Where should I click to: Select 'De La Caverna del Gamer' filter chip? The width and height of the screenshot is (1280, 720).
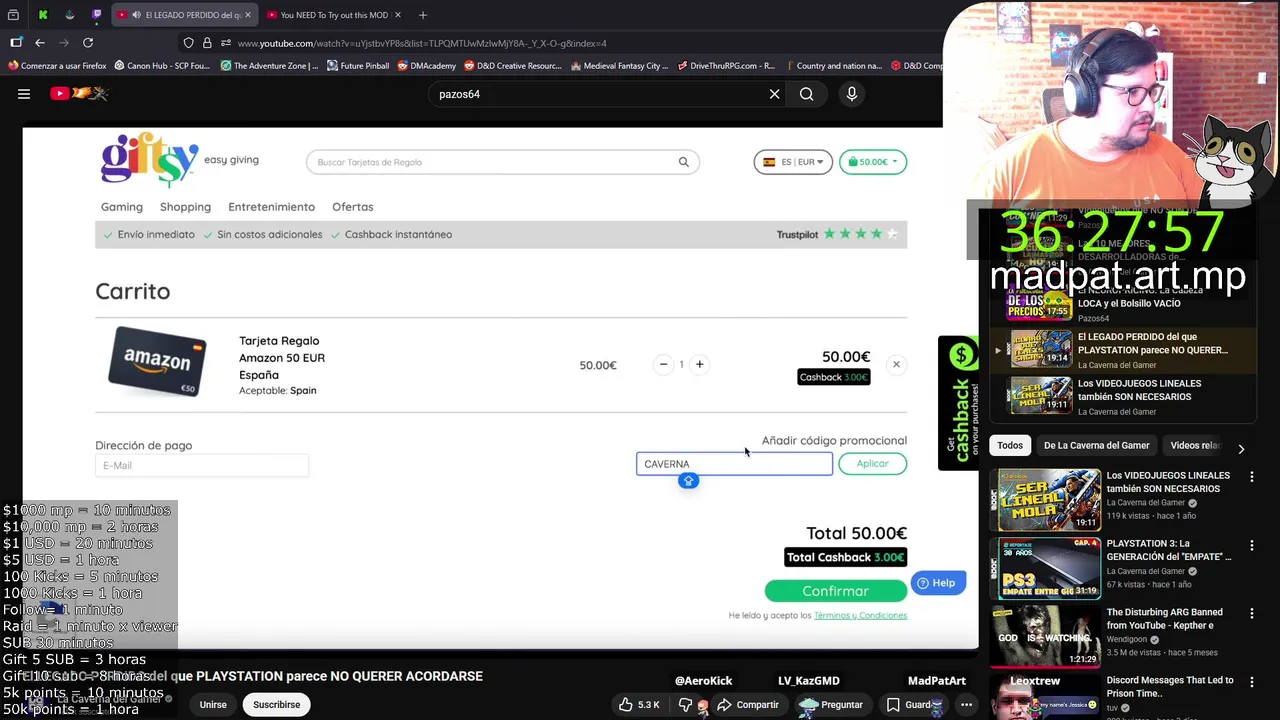(x=1096, y=446)
